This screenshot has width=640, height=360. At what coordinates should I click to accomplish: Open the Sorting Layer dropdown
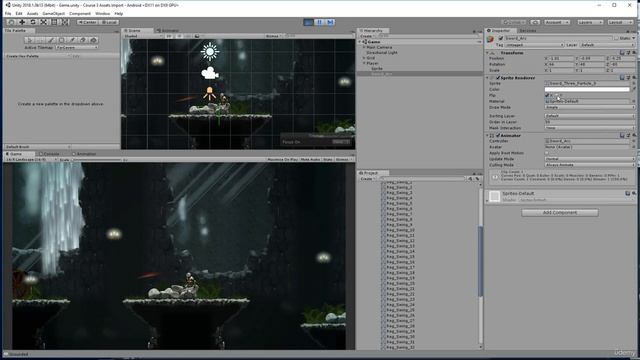tap(590, 116)
